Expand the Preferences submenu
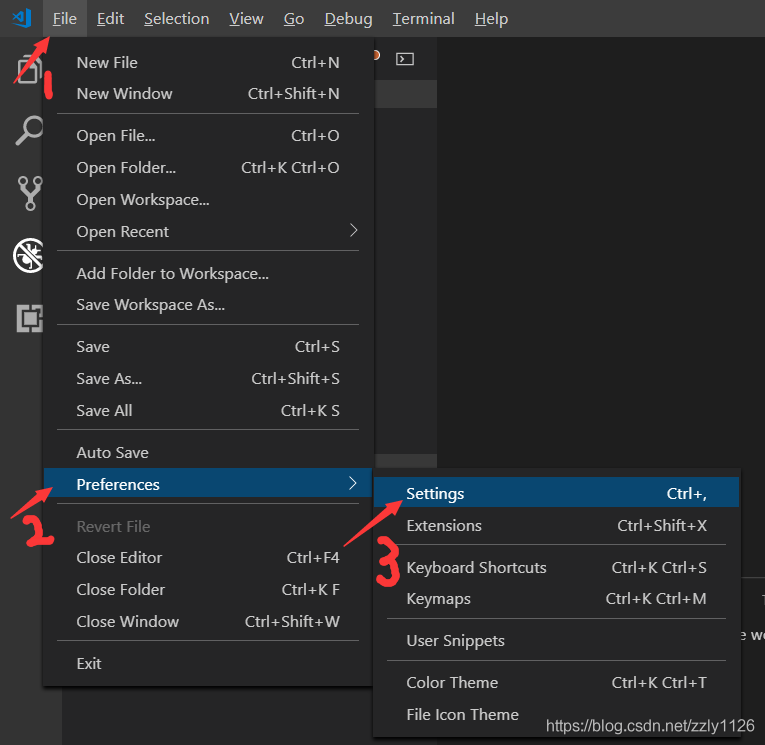 (x=208, y=483)
